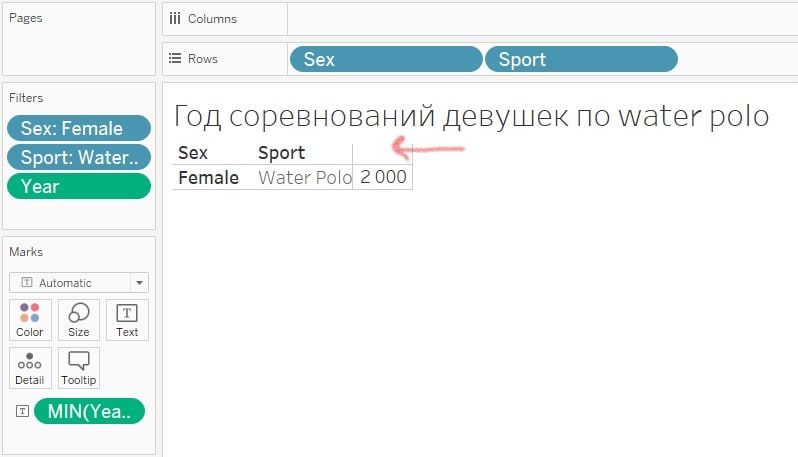Click the Sport column header
798x457 pixels.
pos(281,153)
